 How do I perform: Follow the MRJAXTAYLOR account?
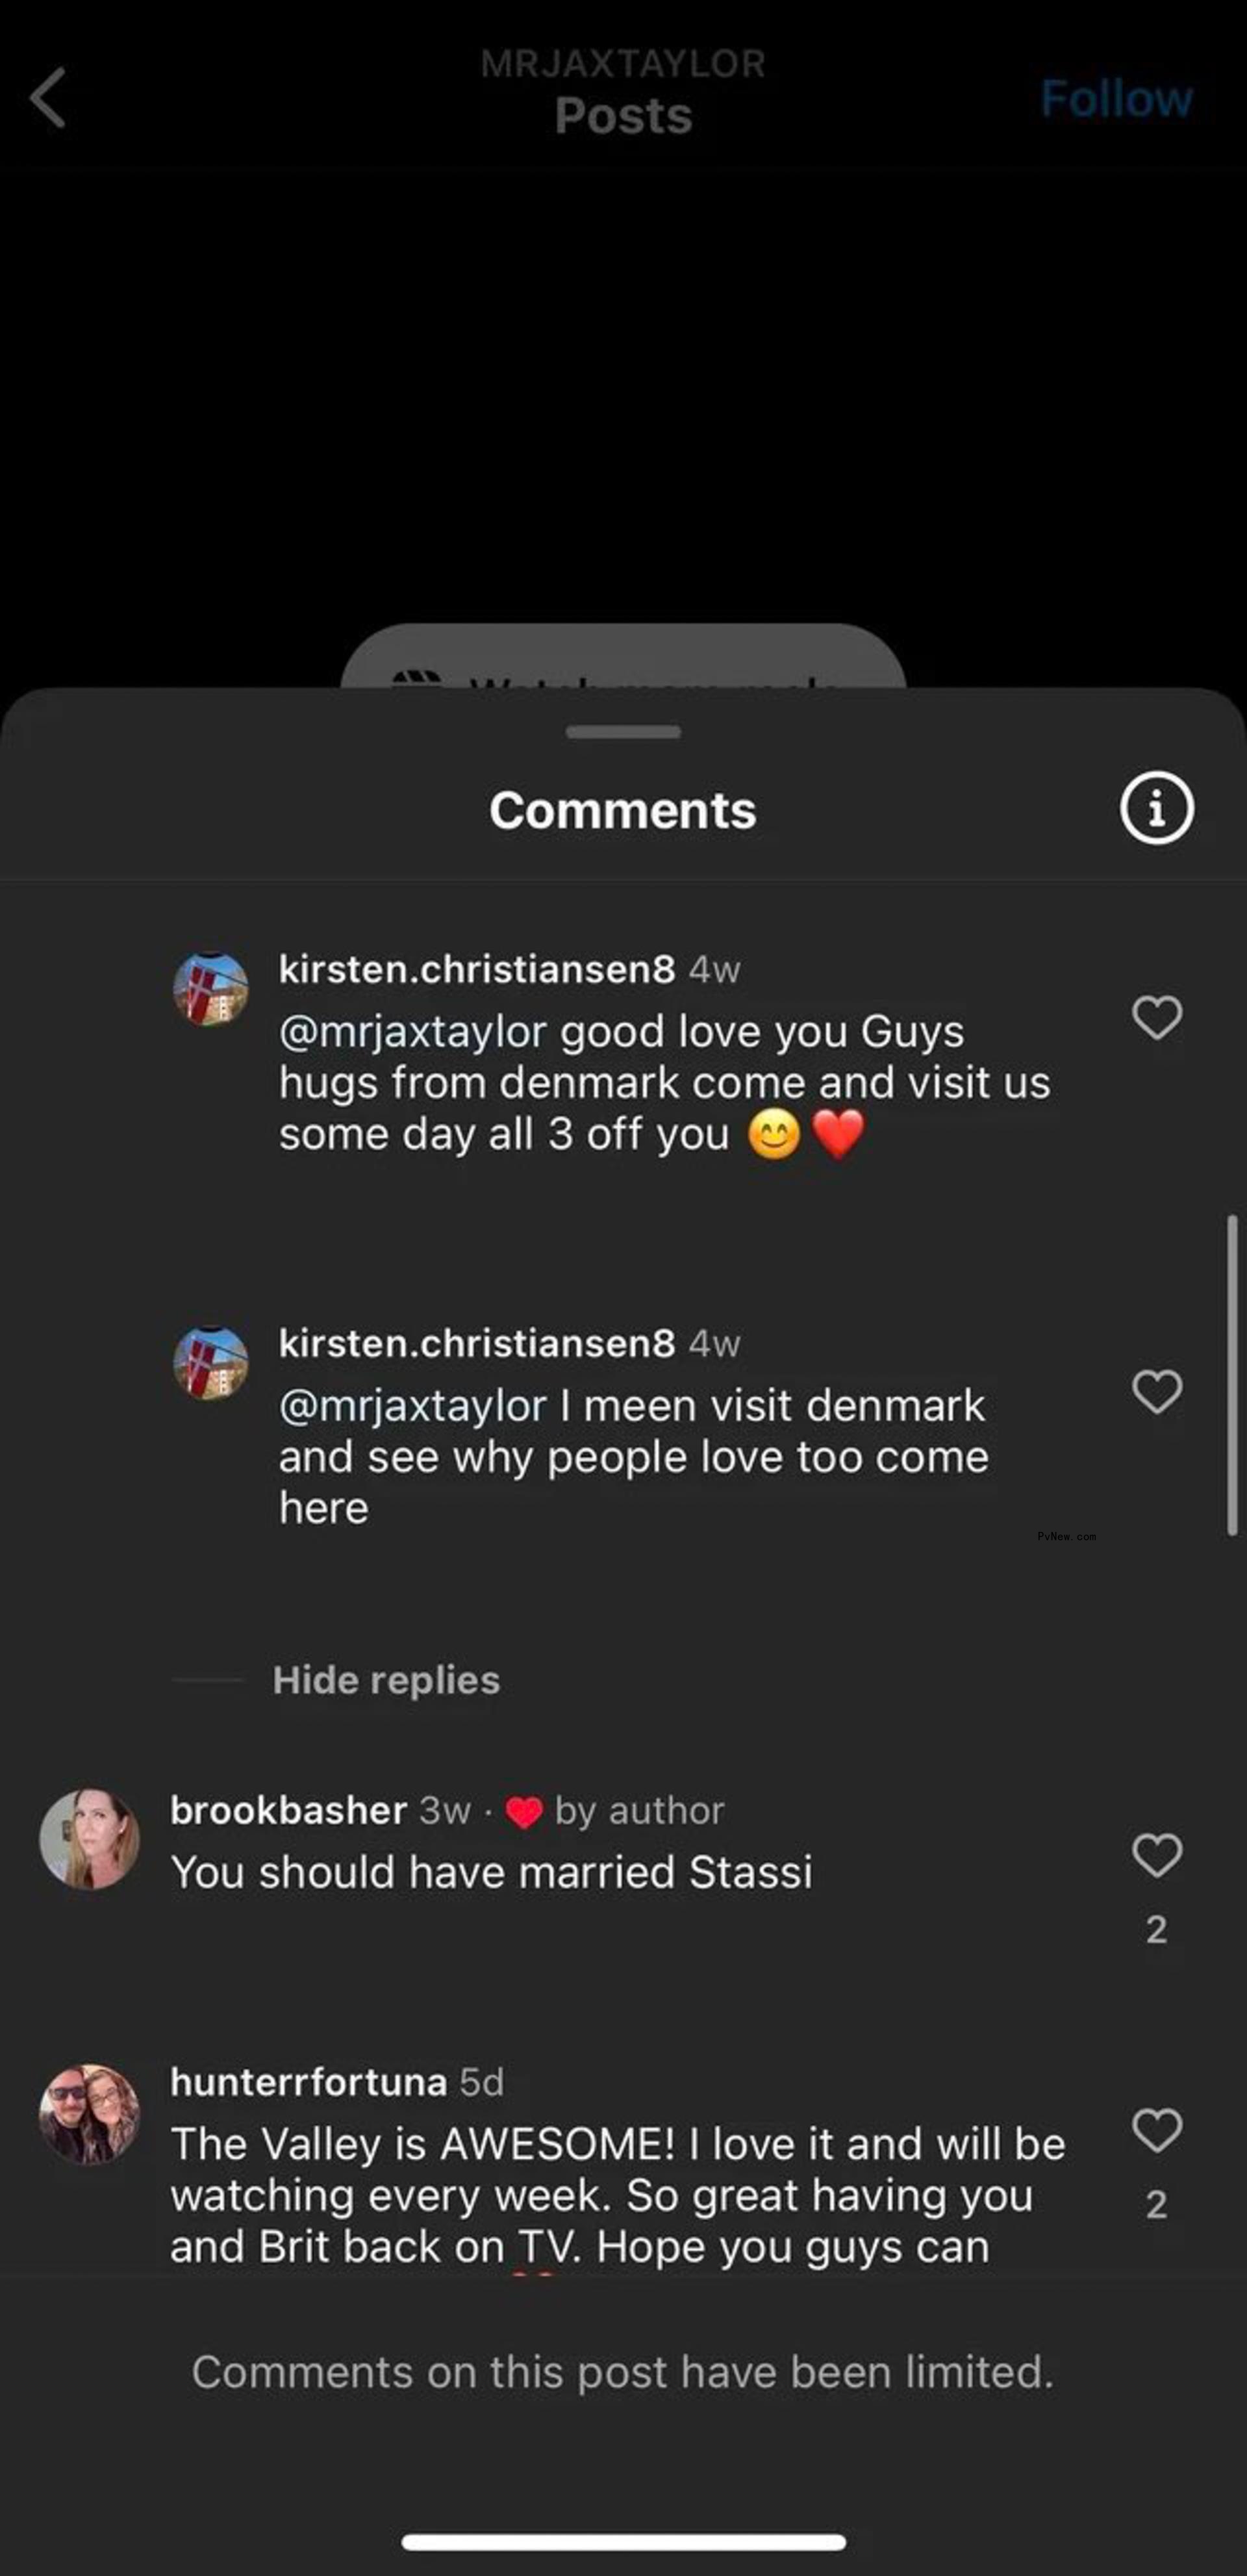1116,98
